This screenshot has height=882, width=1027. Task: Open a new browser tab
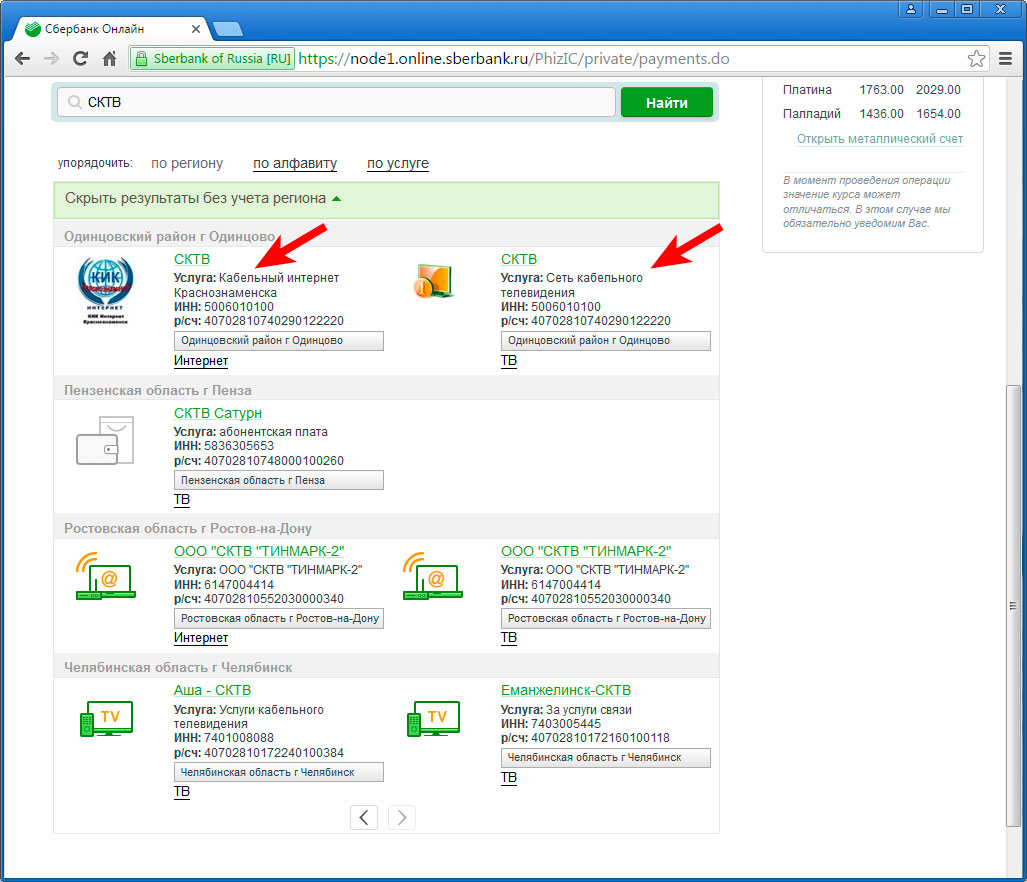tap(227, 29)
